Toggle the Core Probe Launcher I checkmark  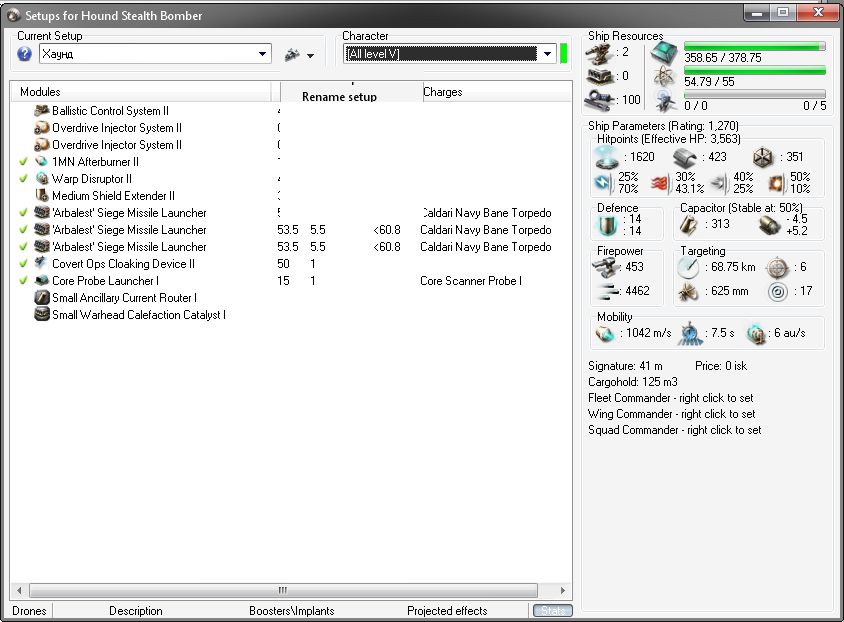pos(23,280)
